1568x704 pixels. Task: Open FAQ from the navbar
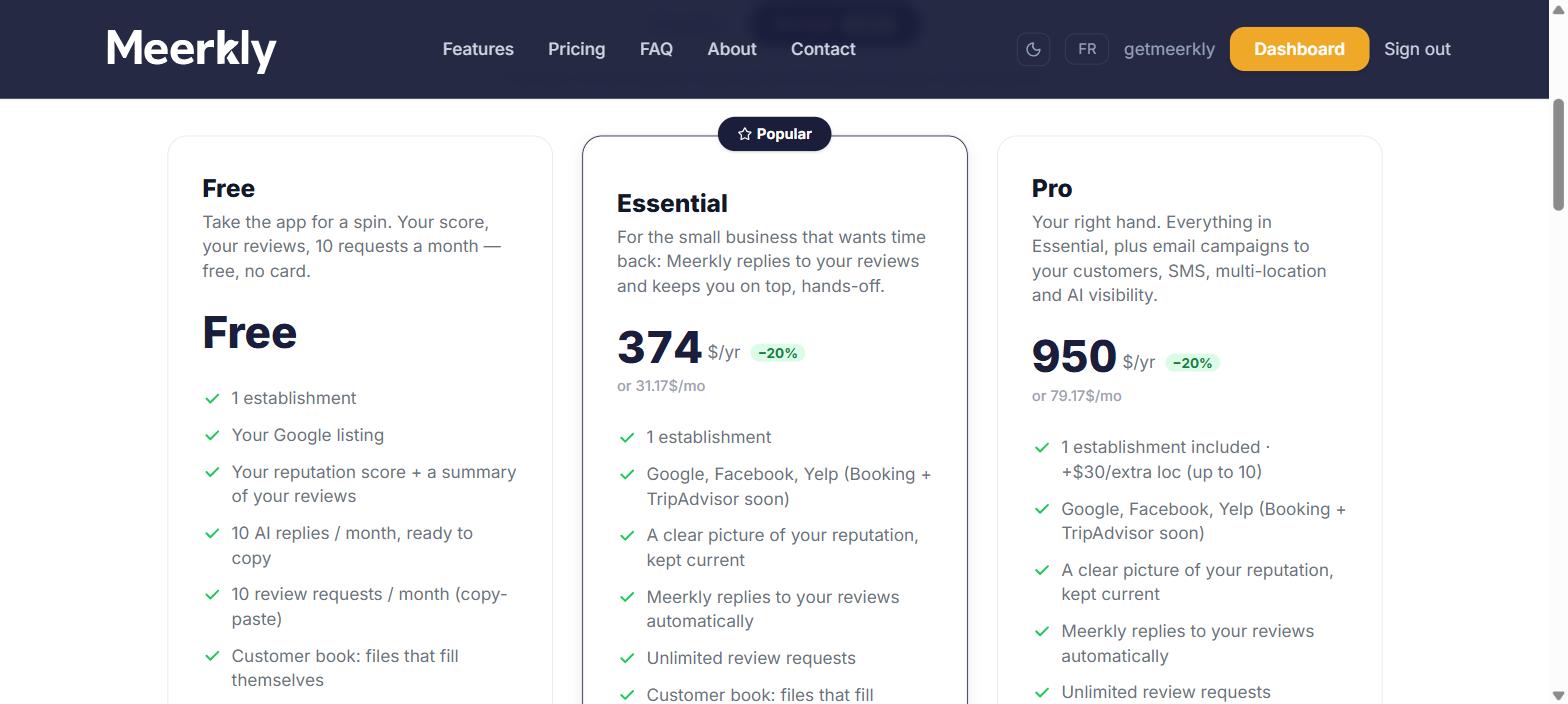click(x=656, y=49)
